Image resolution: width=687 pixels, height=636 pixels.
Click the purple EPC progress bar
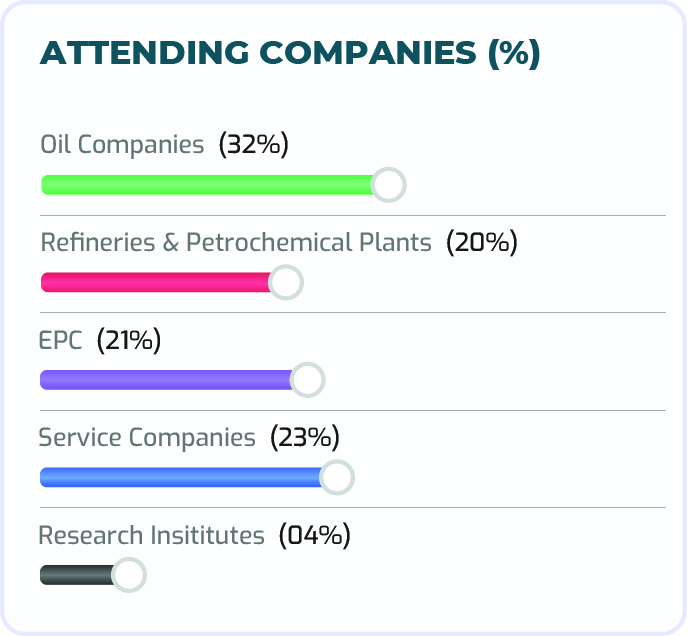point(165,380)
